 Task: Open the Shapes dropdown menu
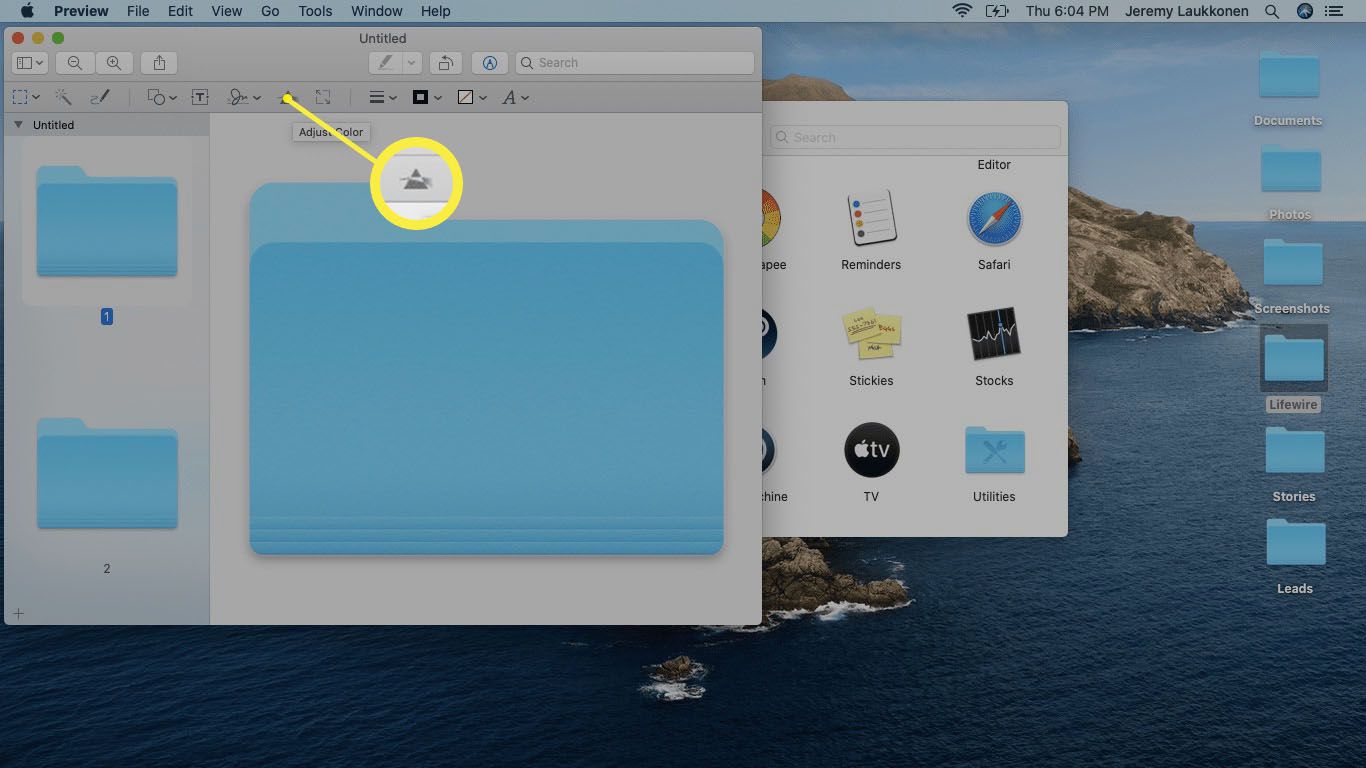pyautogui.click(x=161, y=97)
